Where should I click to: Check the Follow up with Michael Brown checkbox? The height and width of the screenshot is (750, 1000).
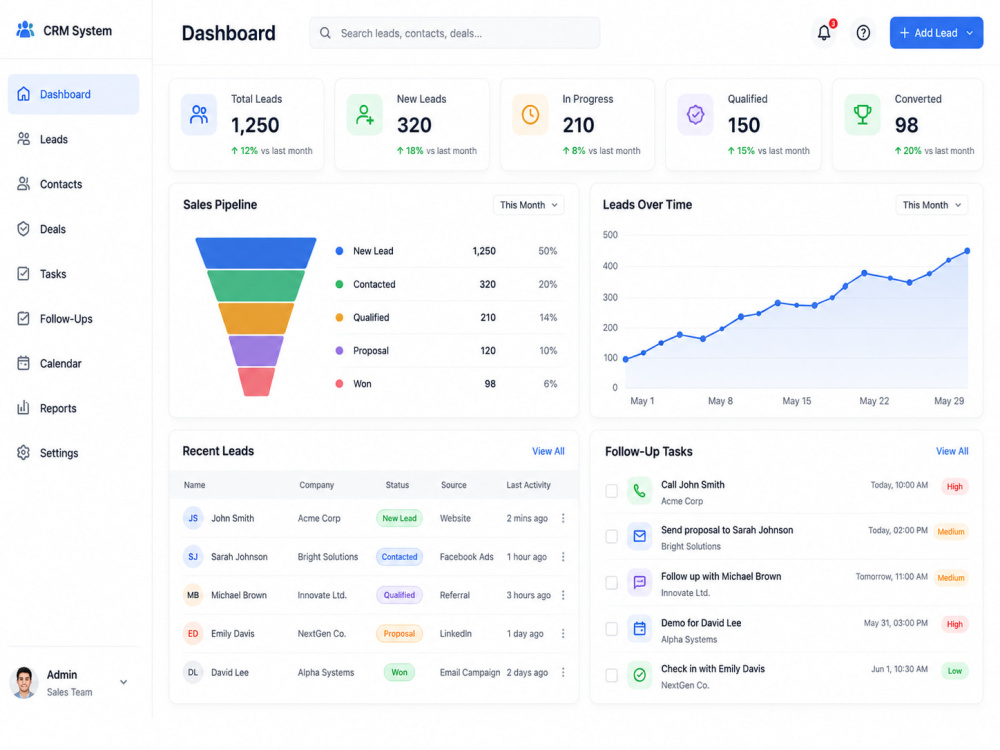coord(612,582)
